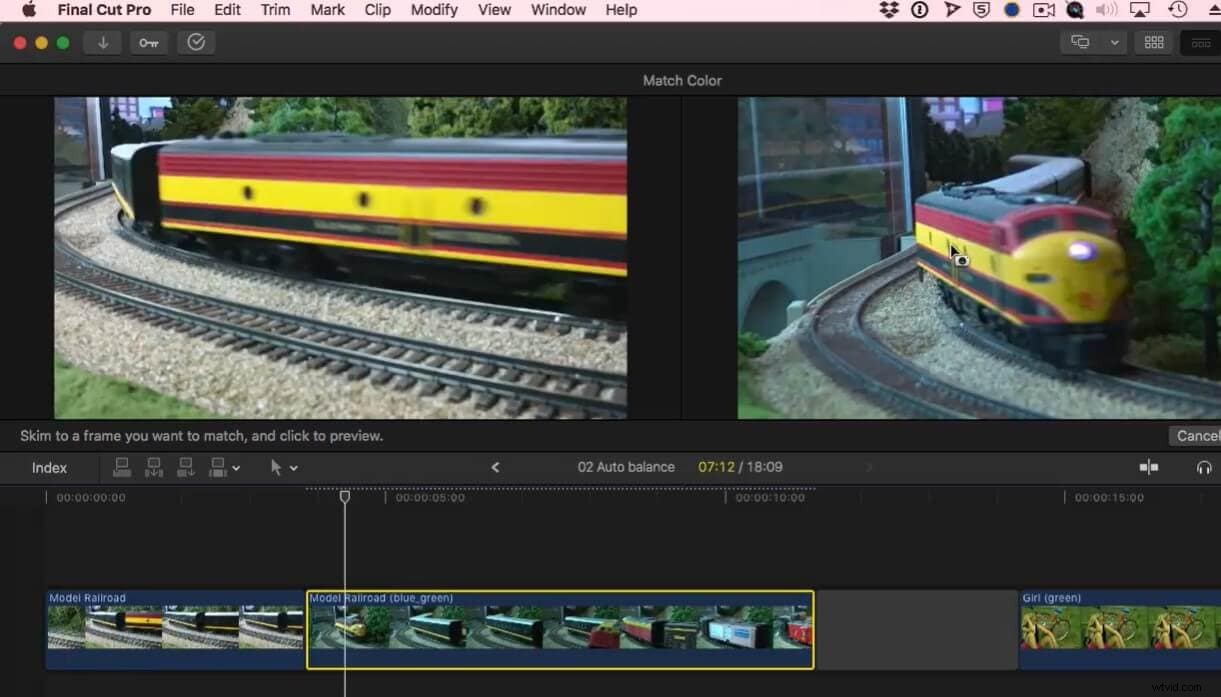The height and width of the screenshot is (697, 1221).
Task: Open the Modify menu
Action: click(x=434, y=10)
